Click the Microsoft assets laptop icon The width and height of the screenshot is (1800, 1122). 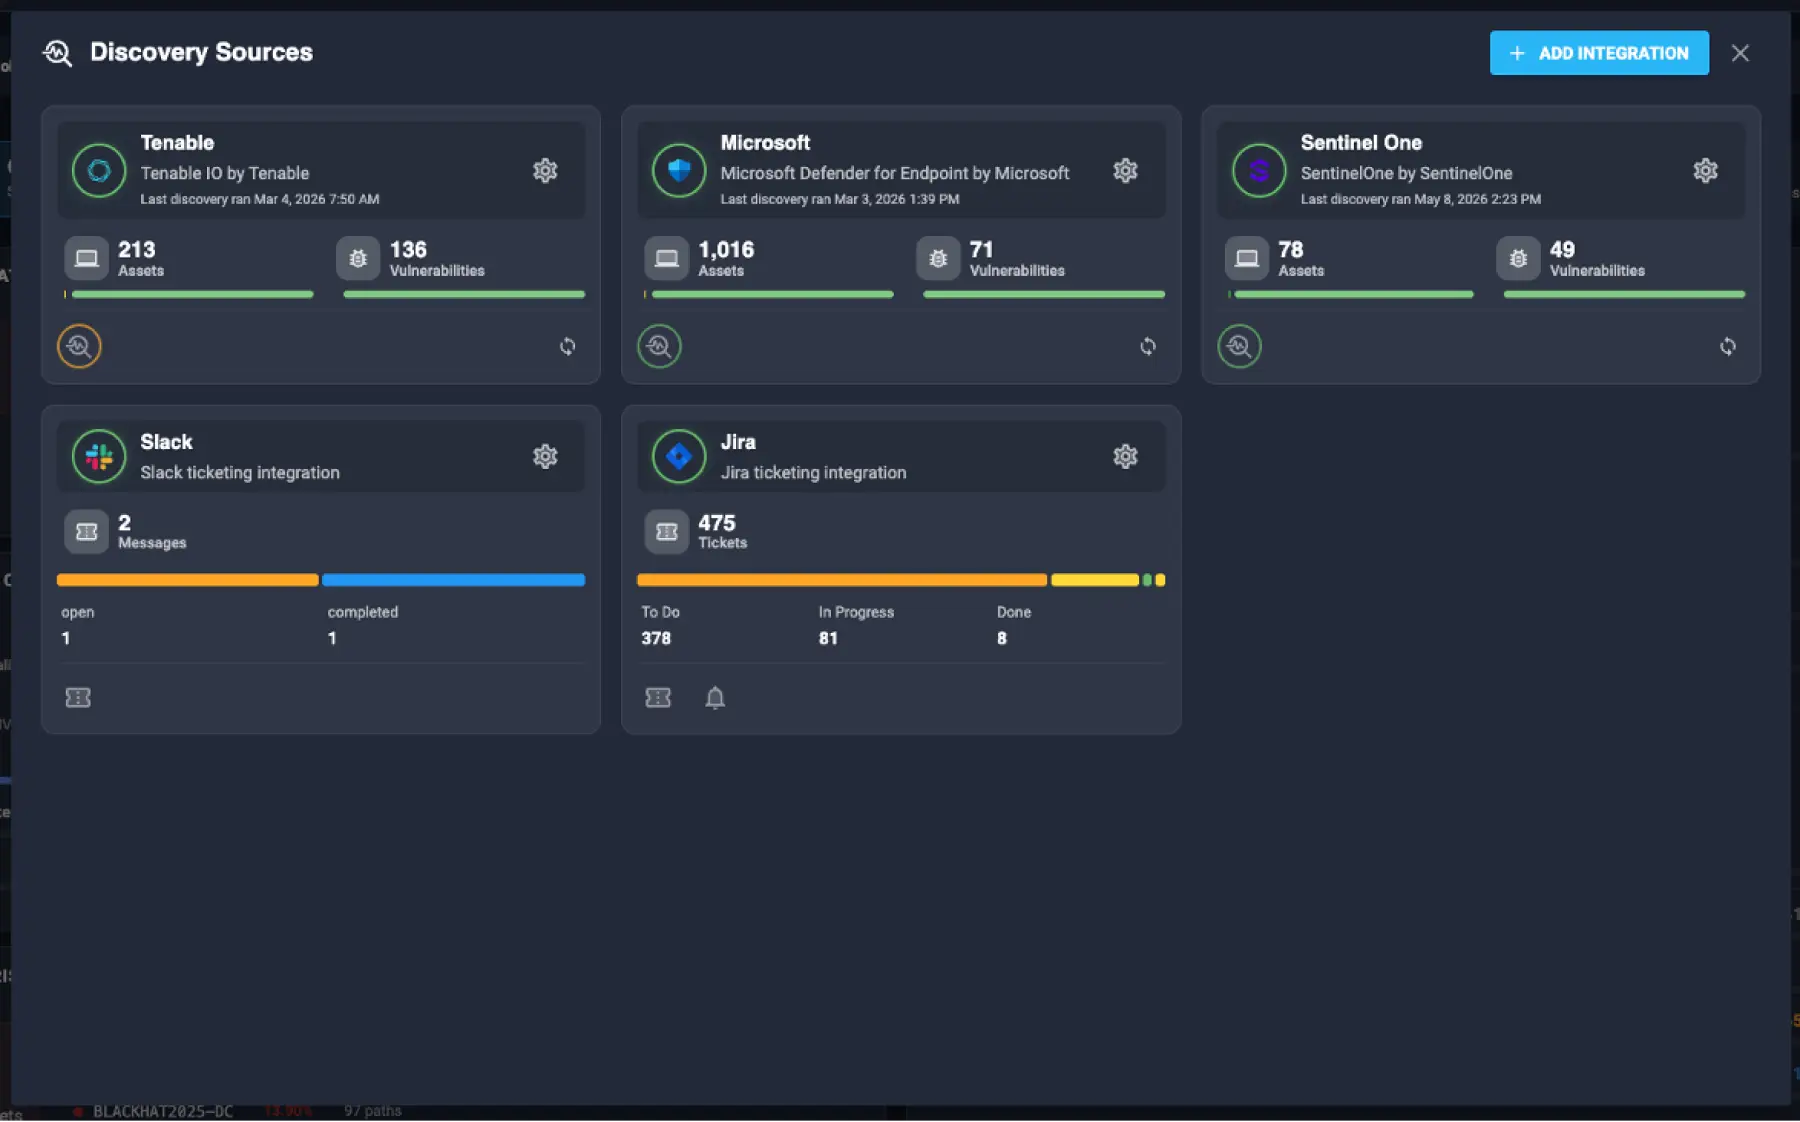(667, 259)
